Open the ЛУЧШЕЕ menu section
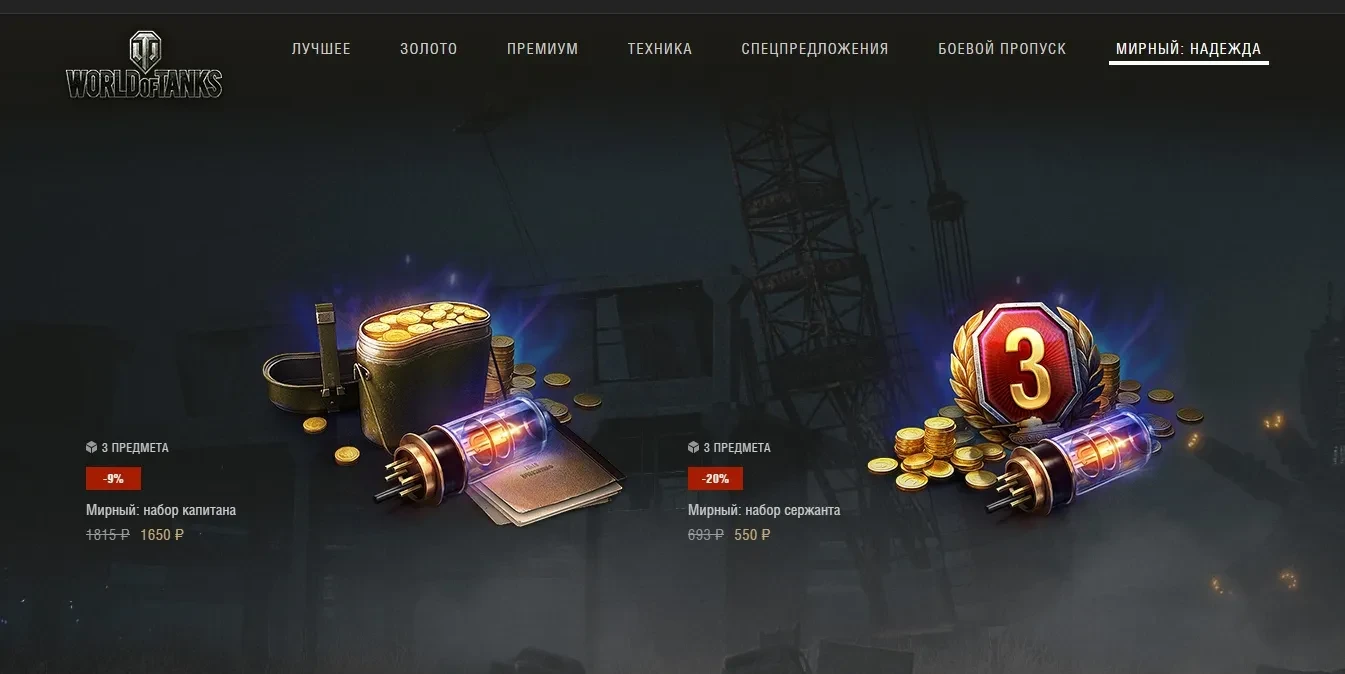The width and height of the screenshot is (1345, 674). pyautogui.click(x=321, y=49)
